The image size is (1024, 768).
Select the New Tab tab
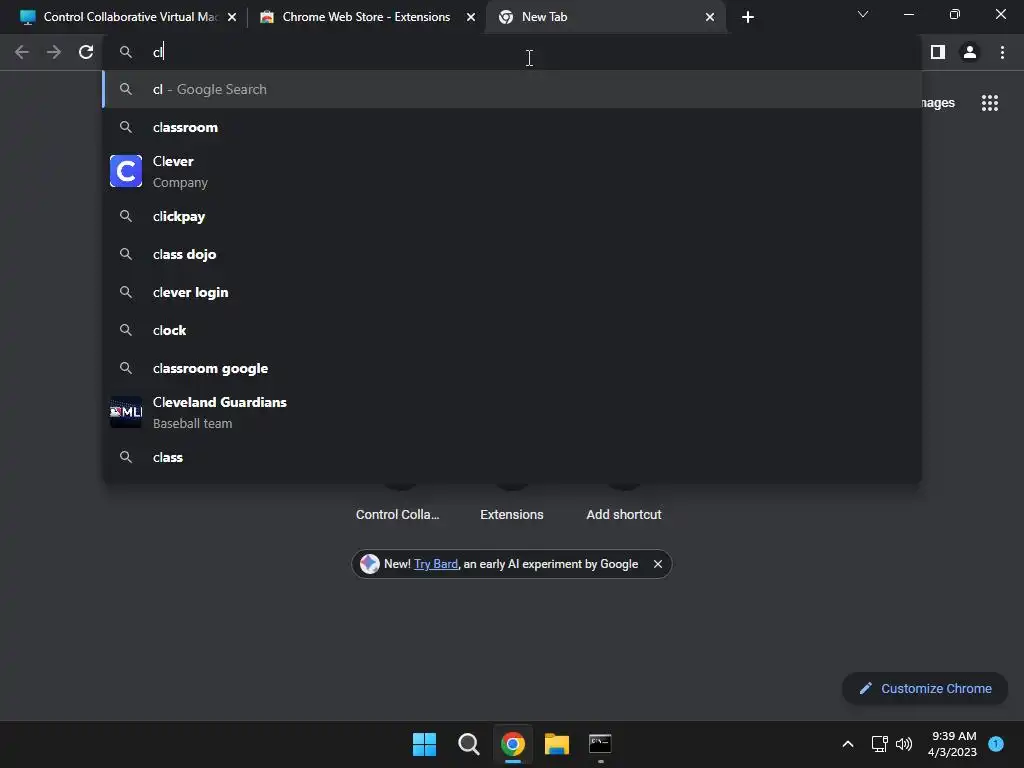pos(606,17)
